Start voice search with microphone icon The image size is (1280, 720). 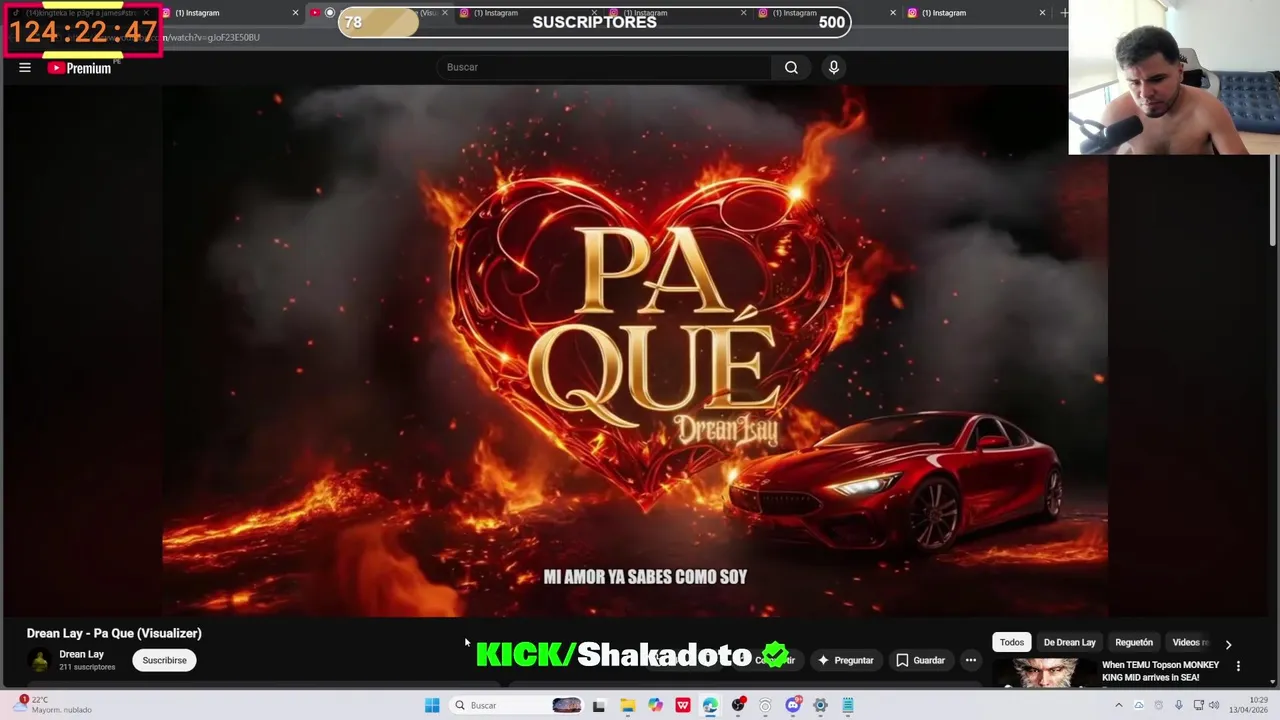coord(834,67)
